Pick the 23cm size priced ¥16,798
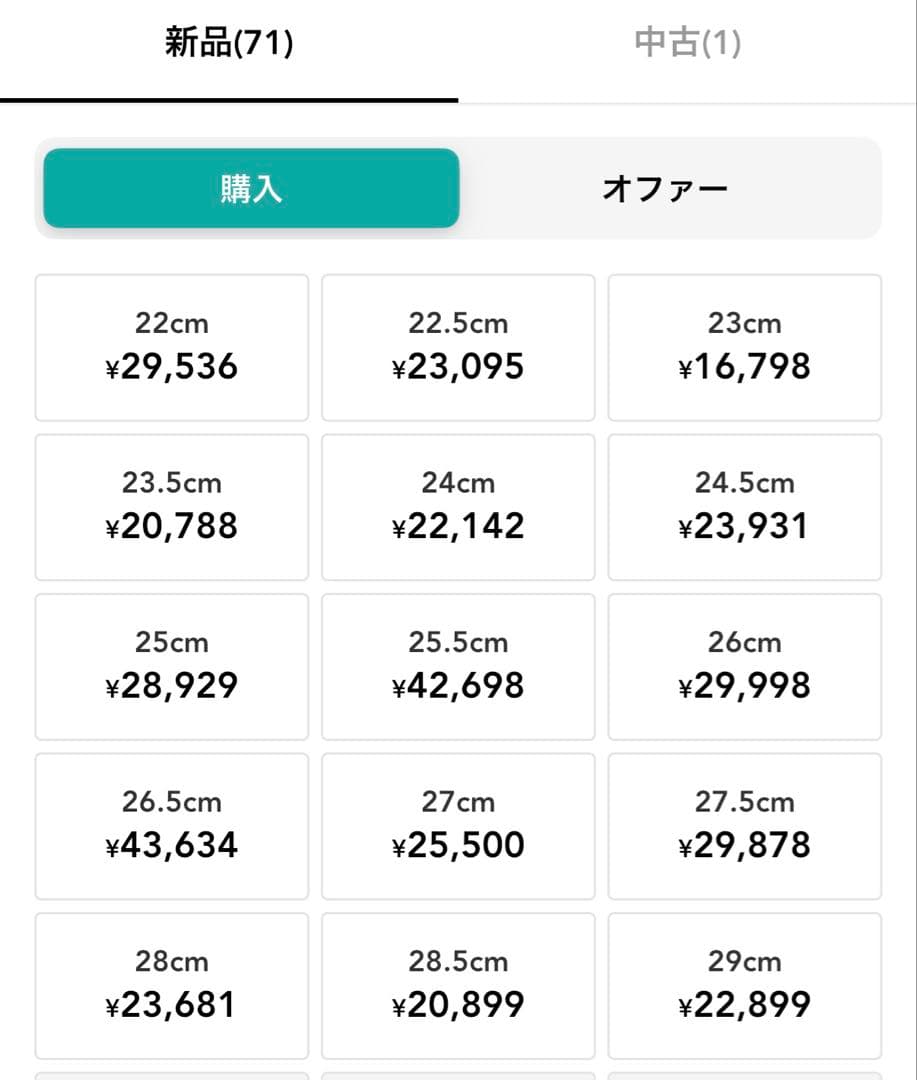Viewport: 917px width, 1080px height. [x=745, y=348]
